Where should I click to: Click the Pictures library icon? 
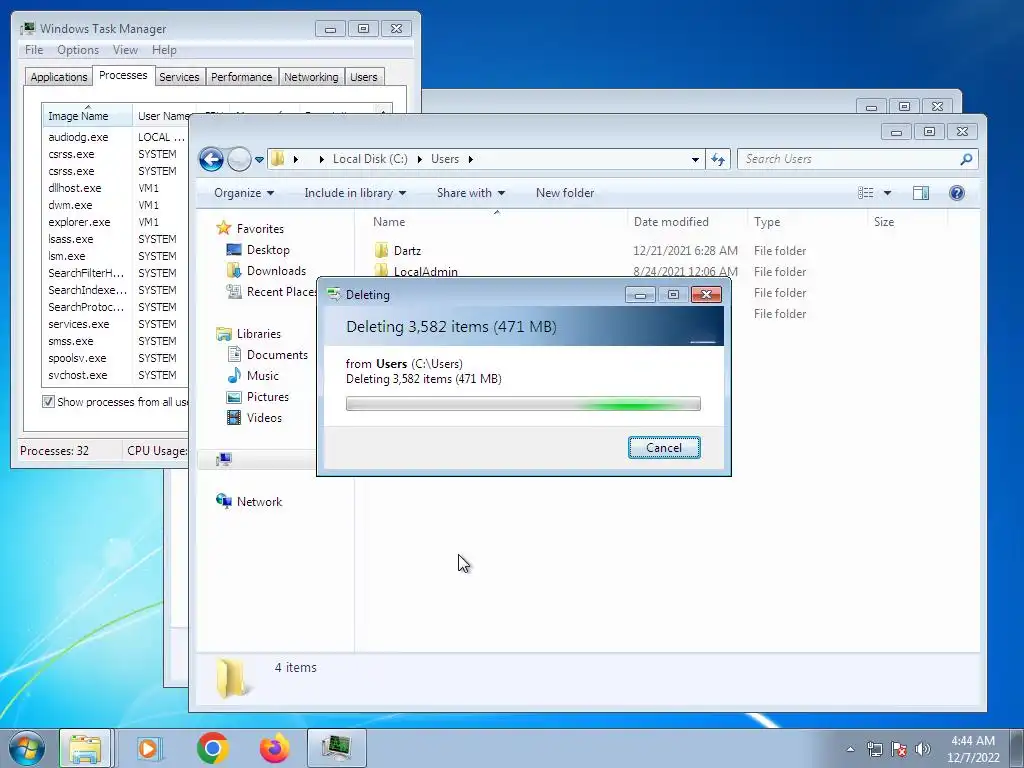coord(234,396)
